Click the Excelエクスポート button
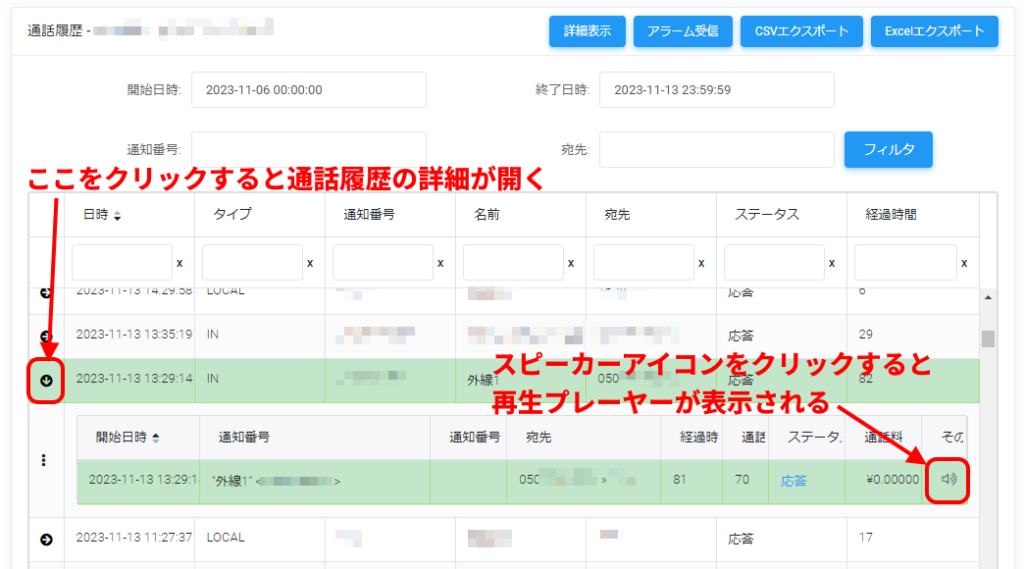 point(934,31)
